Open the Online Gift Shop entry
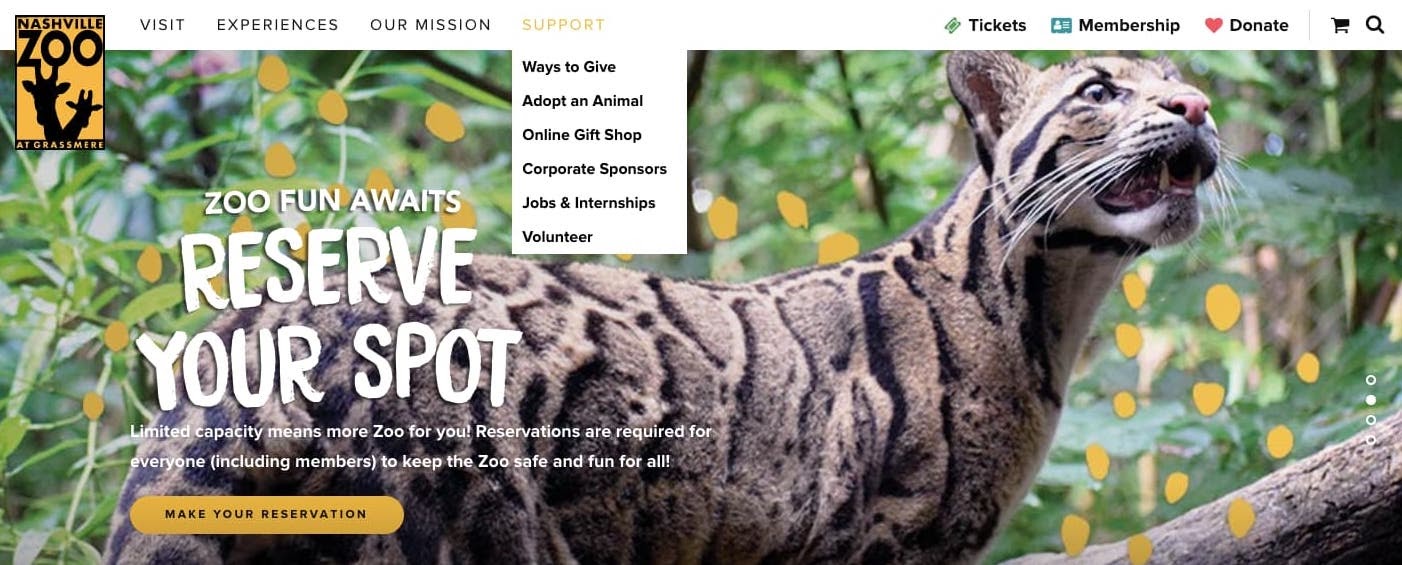This screenshot has width=1402, height=565. pos(582,135)
